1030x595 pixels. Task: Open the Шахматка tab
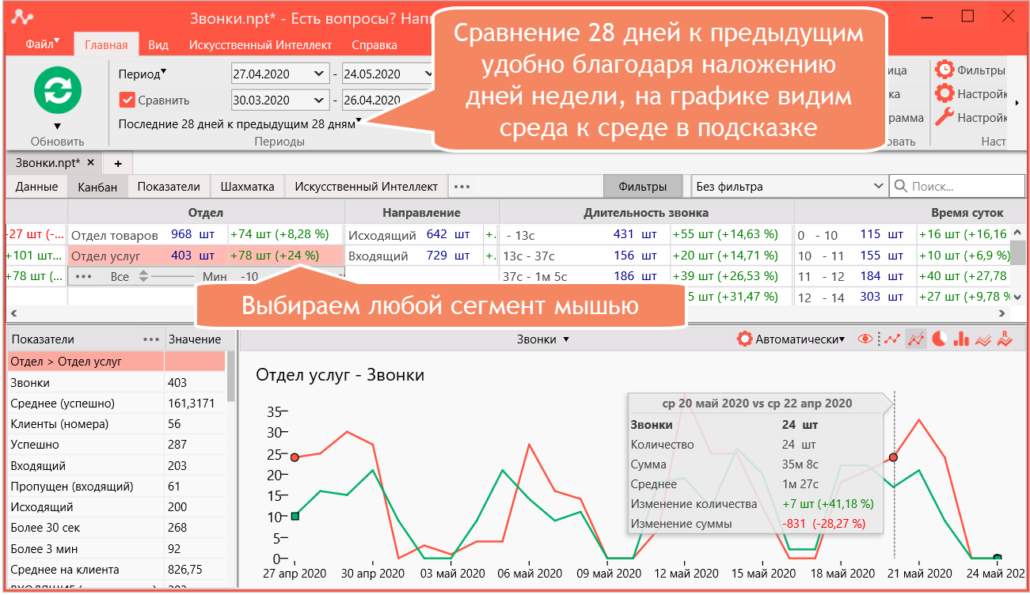click(x=247, y=187)
